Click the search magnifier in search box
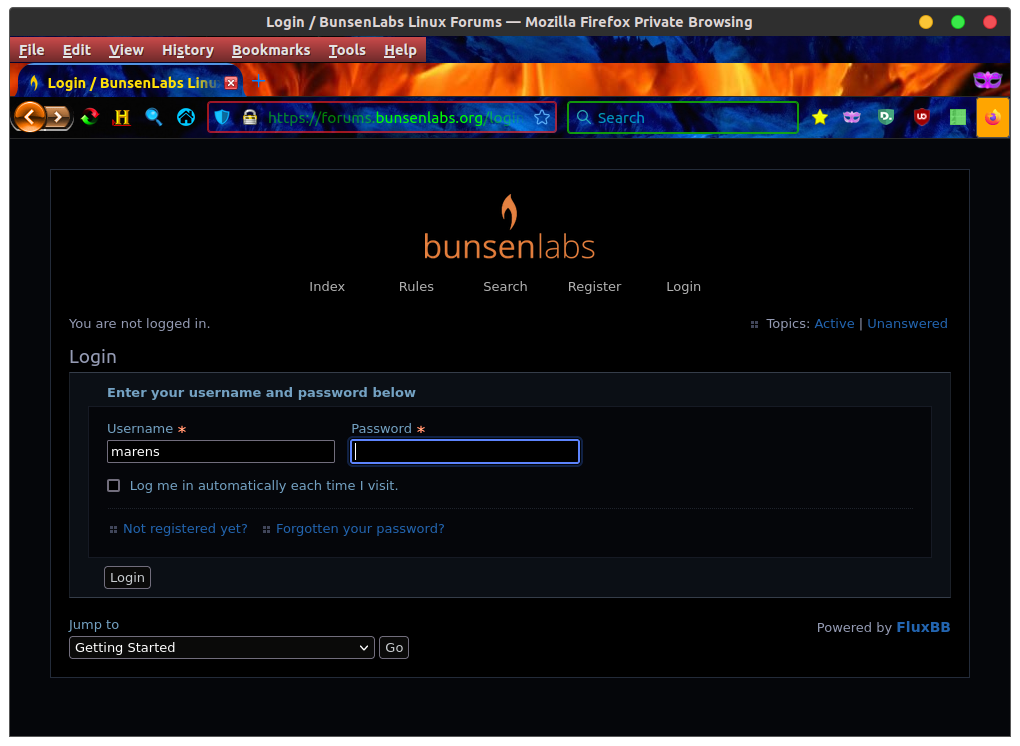 coord(584,117)
